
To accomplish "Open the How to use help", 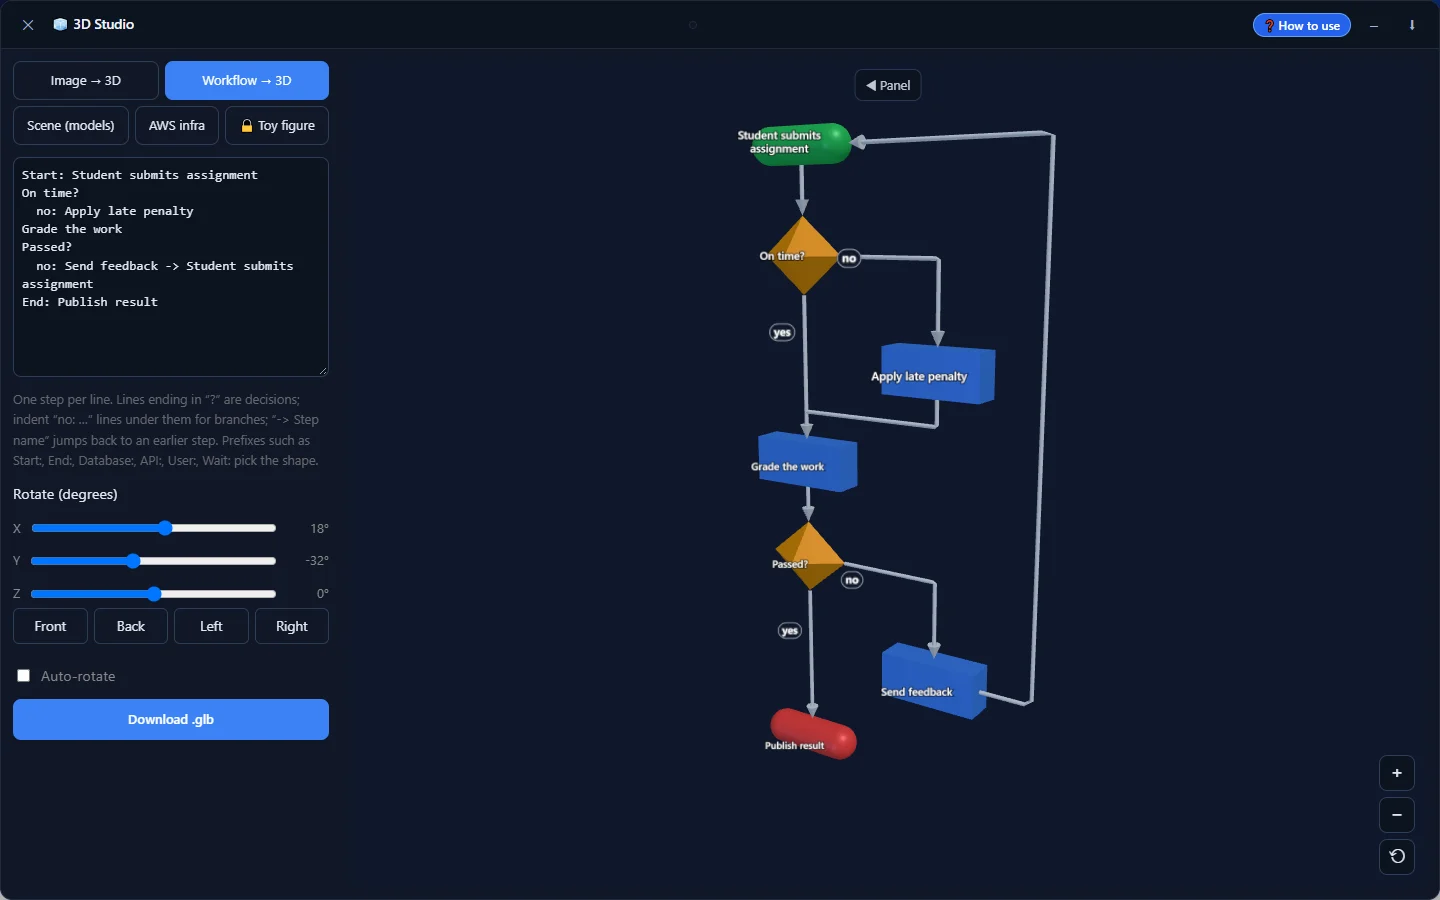I will [x=1302, y=25].
